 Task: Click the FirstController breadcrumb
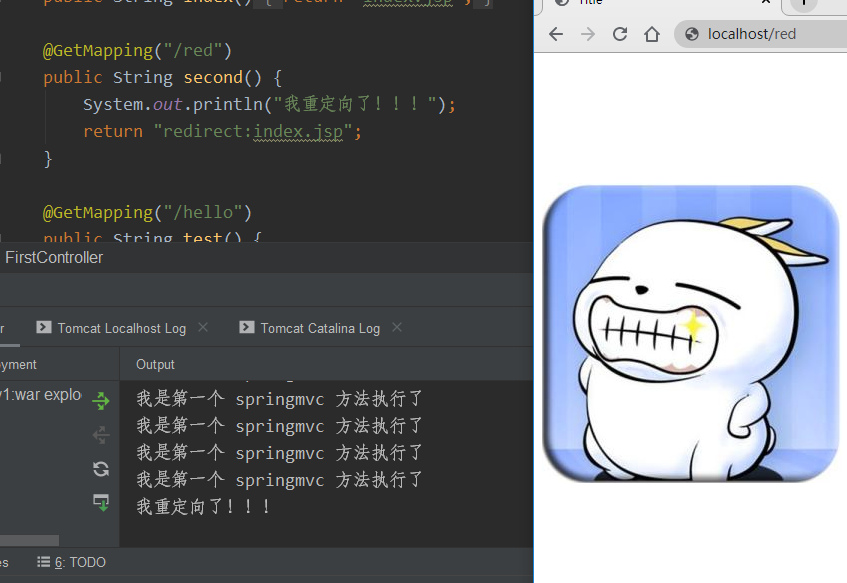click(x=54, y=258)
